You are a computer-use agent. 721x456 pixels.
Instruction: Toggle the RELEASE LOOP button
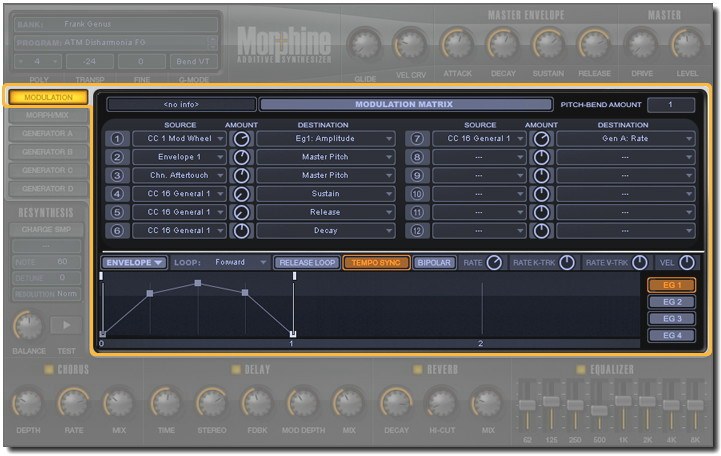click(307, 262)
